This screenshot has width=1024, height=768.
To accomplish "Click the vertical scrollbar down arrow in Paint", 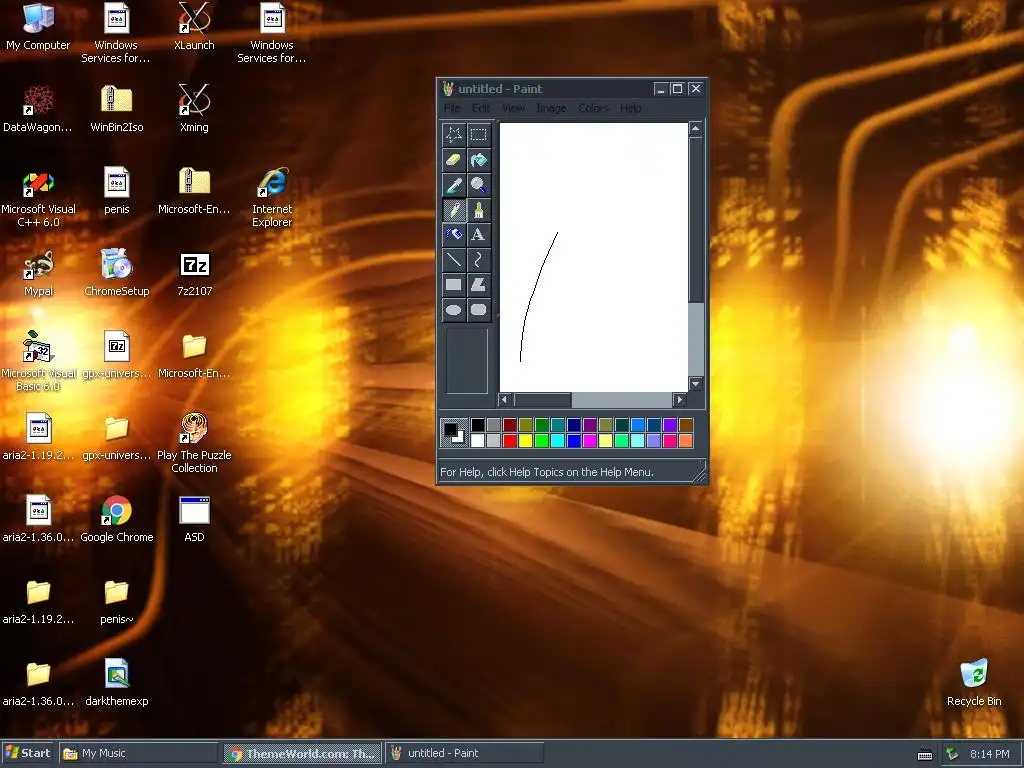I will pos(696,383).
